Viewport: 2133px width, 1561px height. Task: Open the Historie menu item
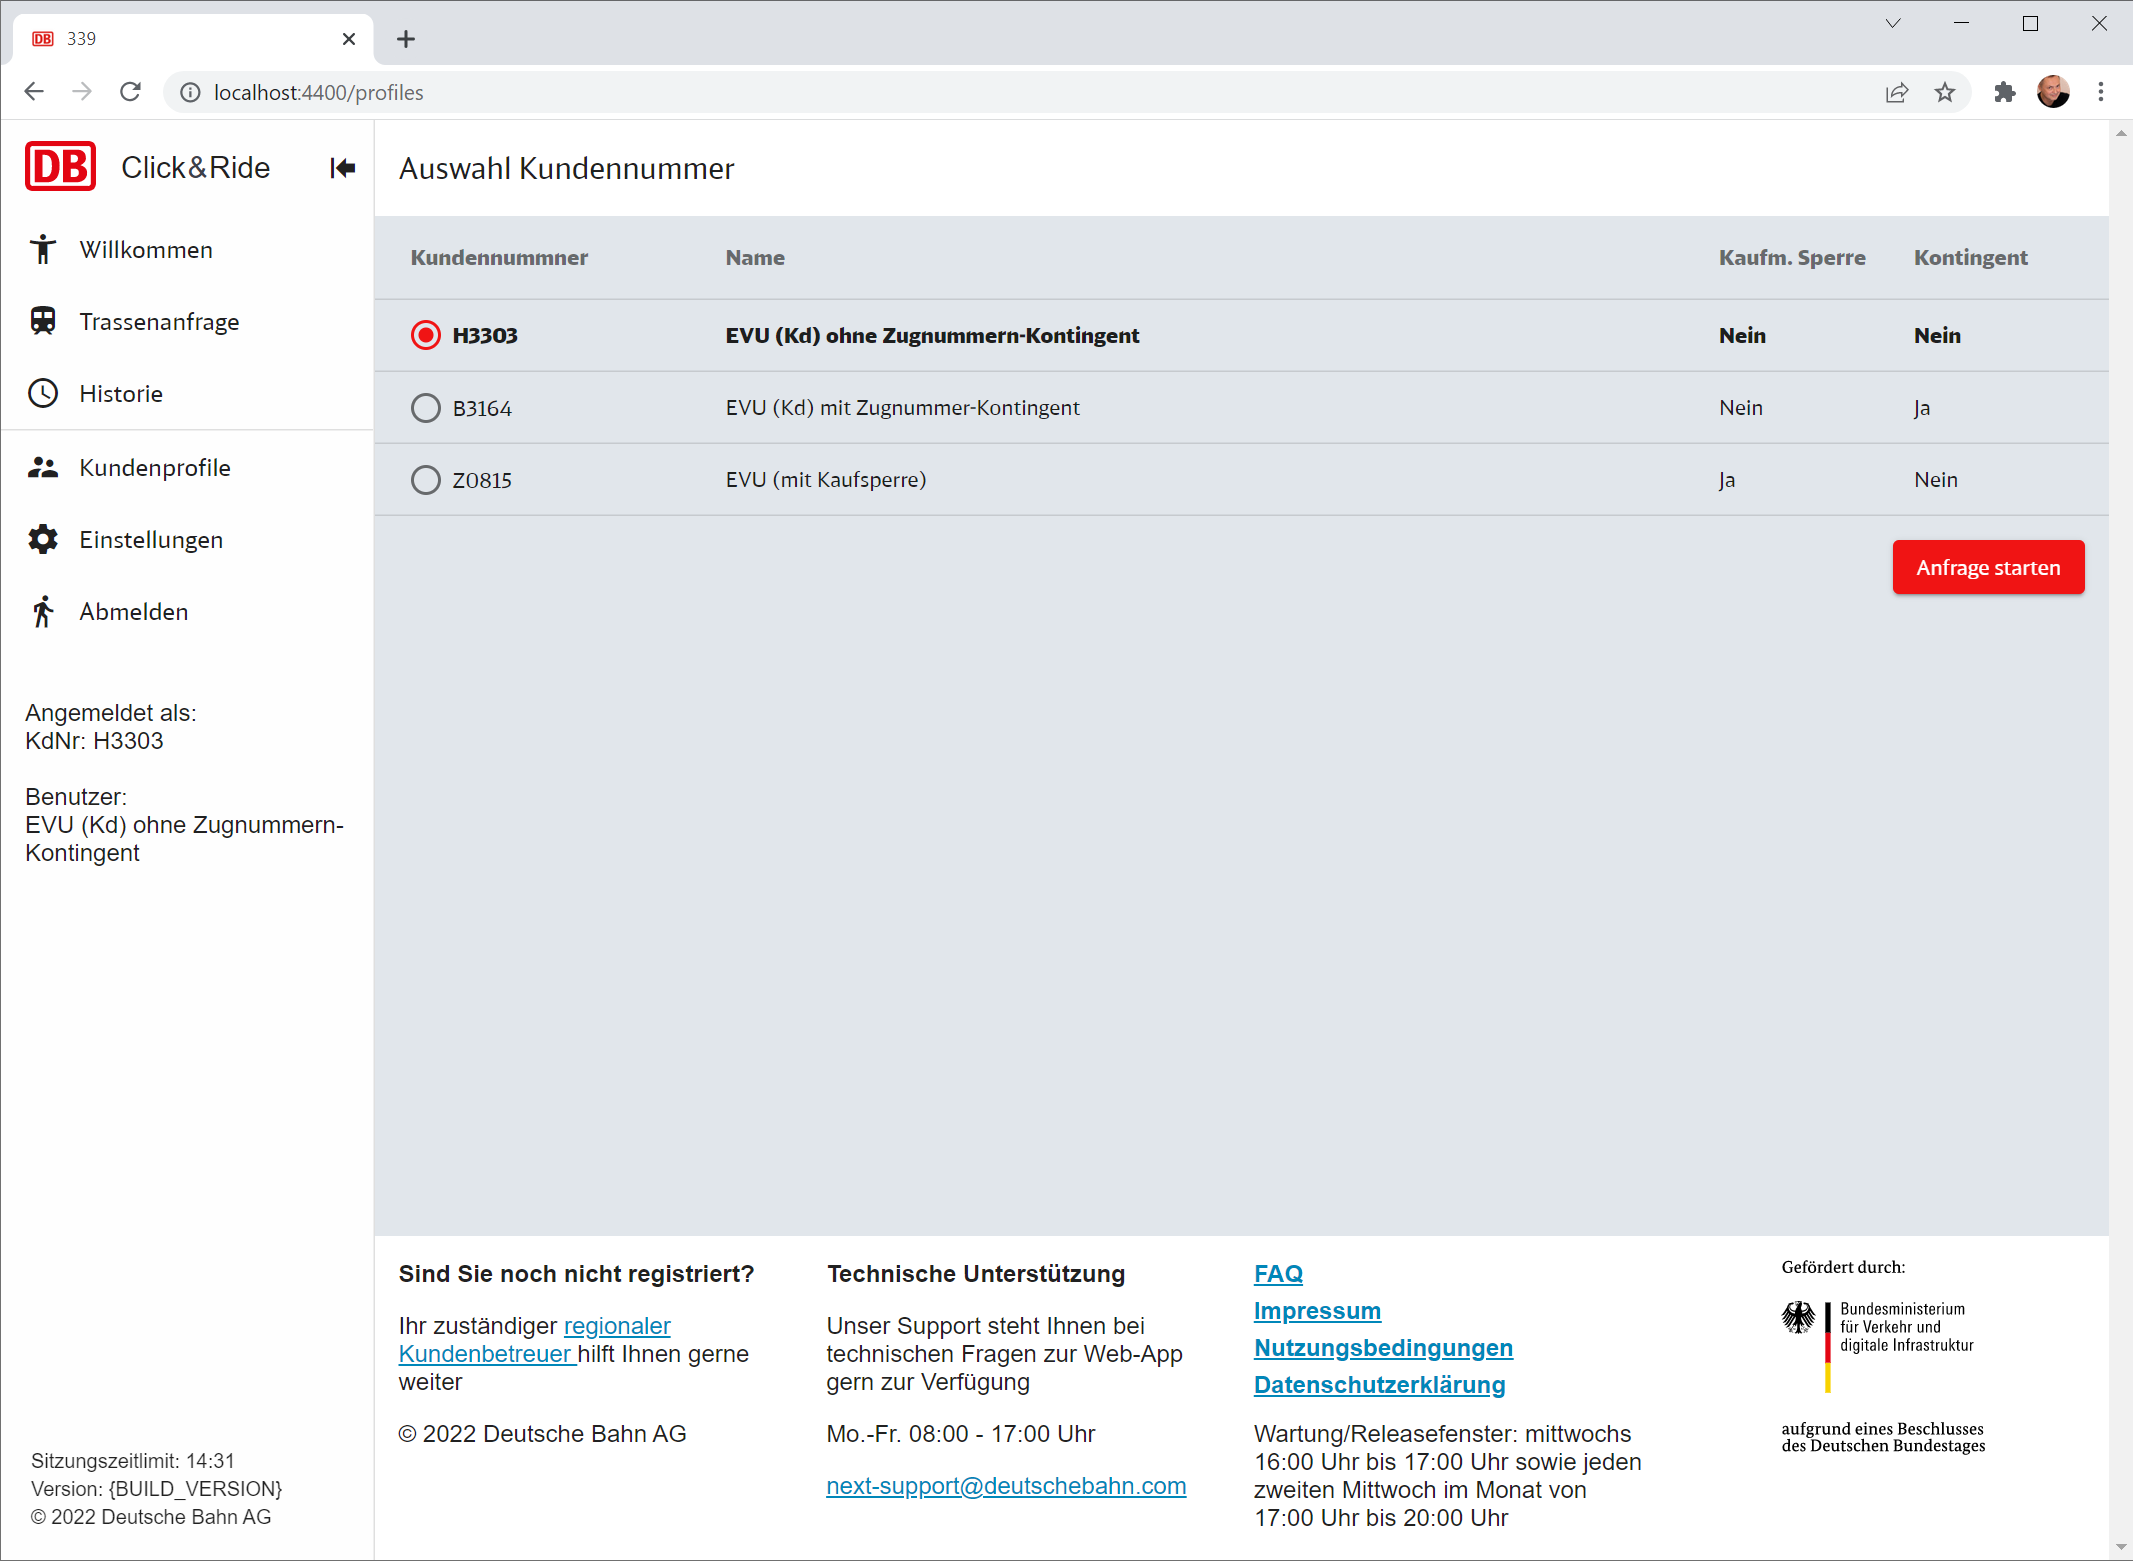(121, 393)
